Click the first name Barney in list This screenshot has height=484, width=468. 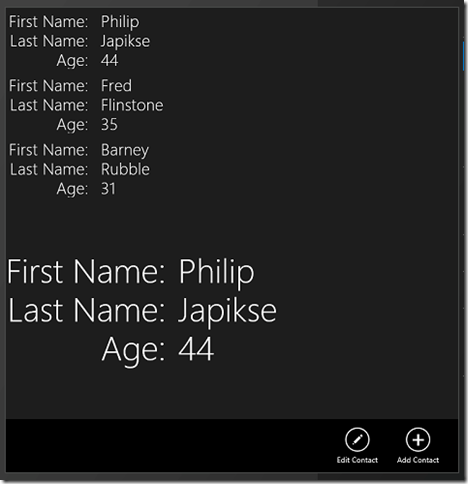coord(125,150)
